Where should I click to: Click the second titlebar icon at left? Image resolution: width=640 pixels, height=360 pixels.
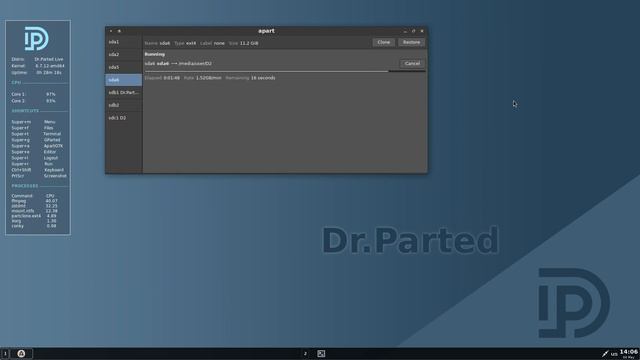119,31
